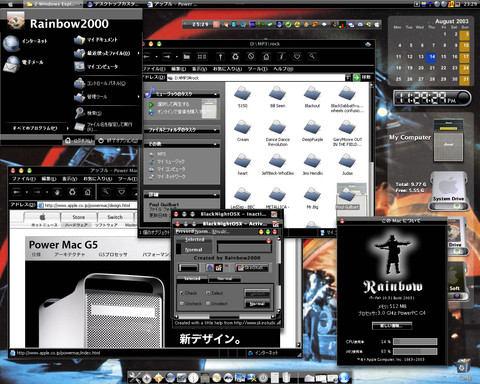
Task: Collapse the Music Tasks panel
Action: tap(215, 95)
